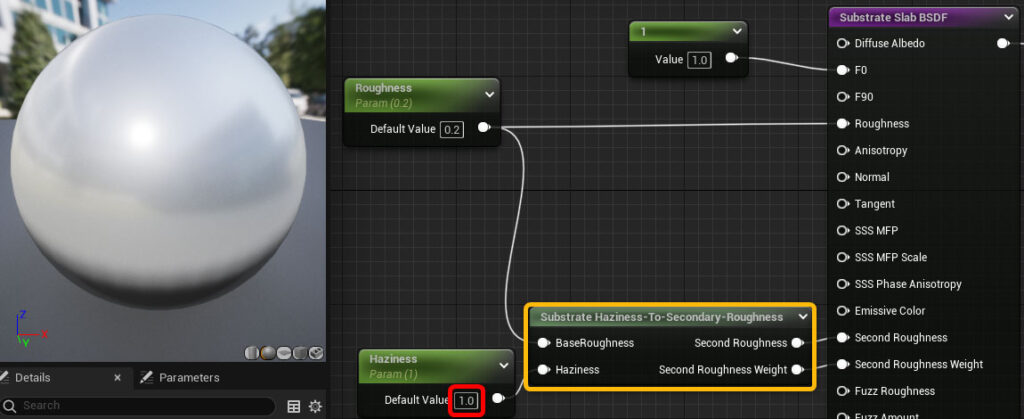Open the Details table view icon
1024x419 pixels.
click(293, 407)
